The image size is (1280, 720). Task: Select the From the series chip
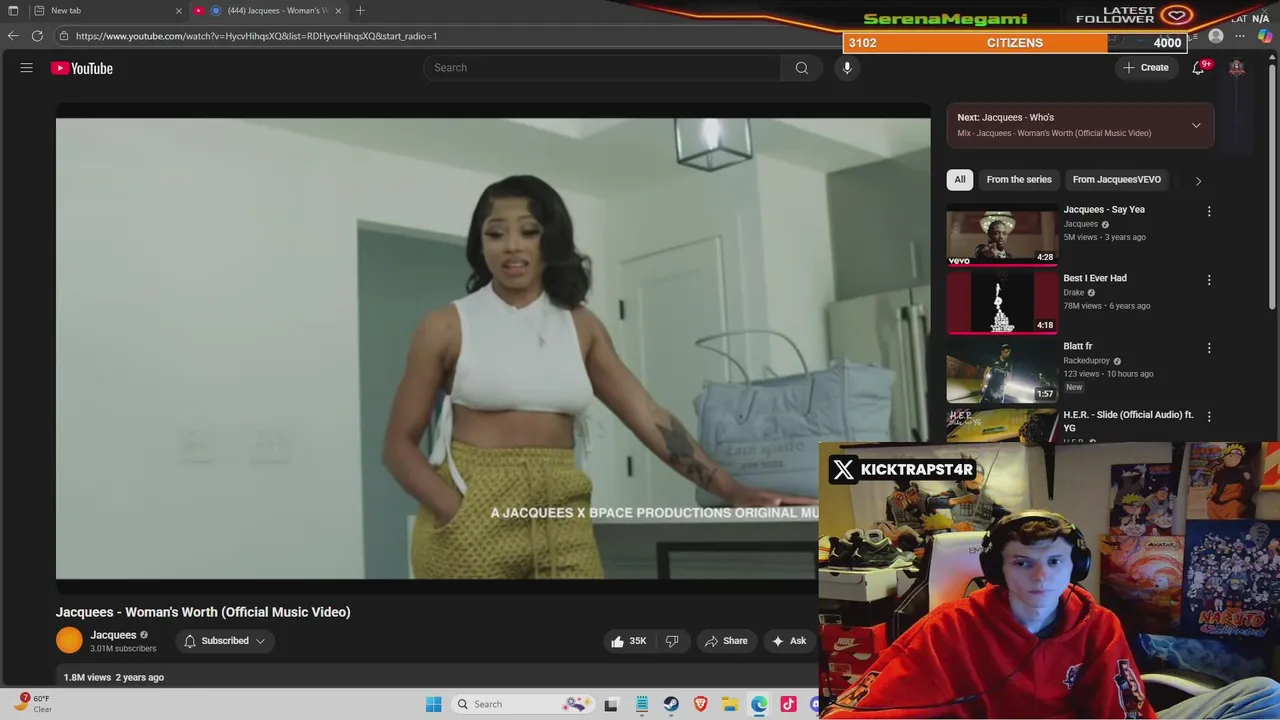1019,180
